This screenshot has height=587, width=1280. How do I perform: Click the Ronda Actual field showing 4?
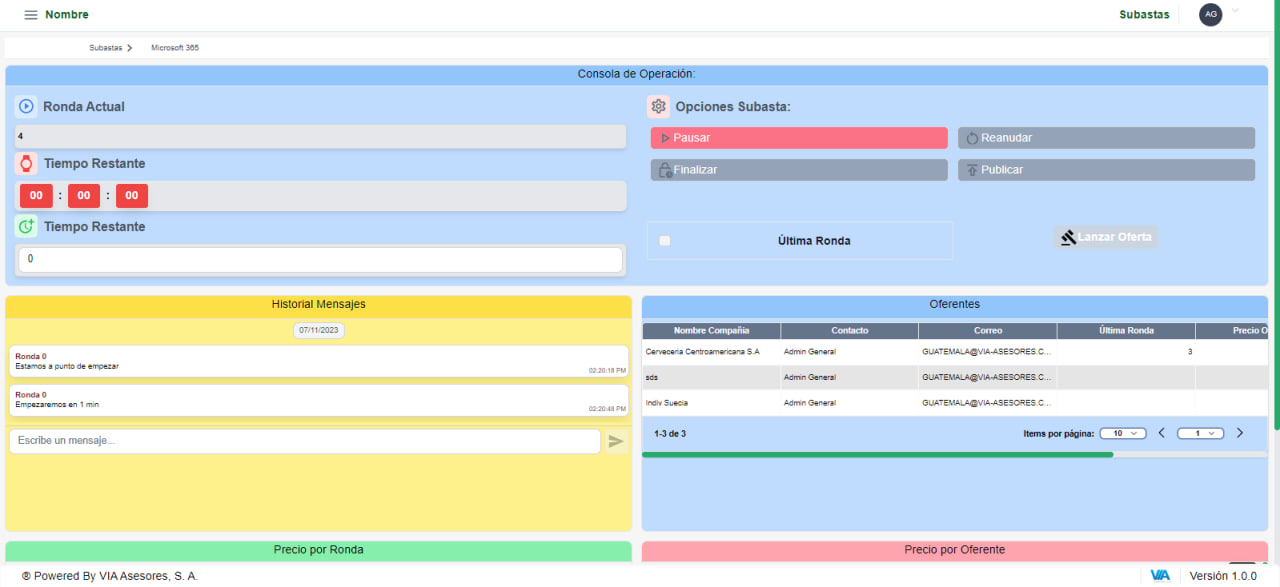point(321,136)
